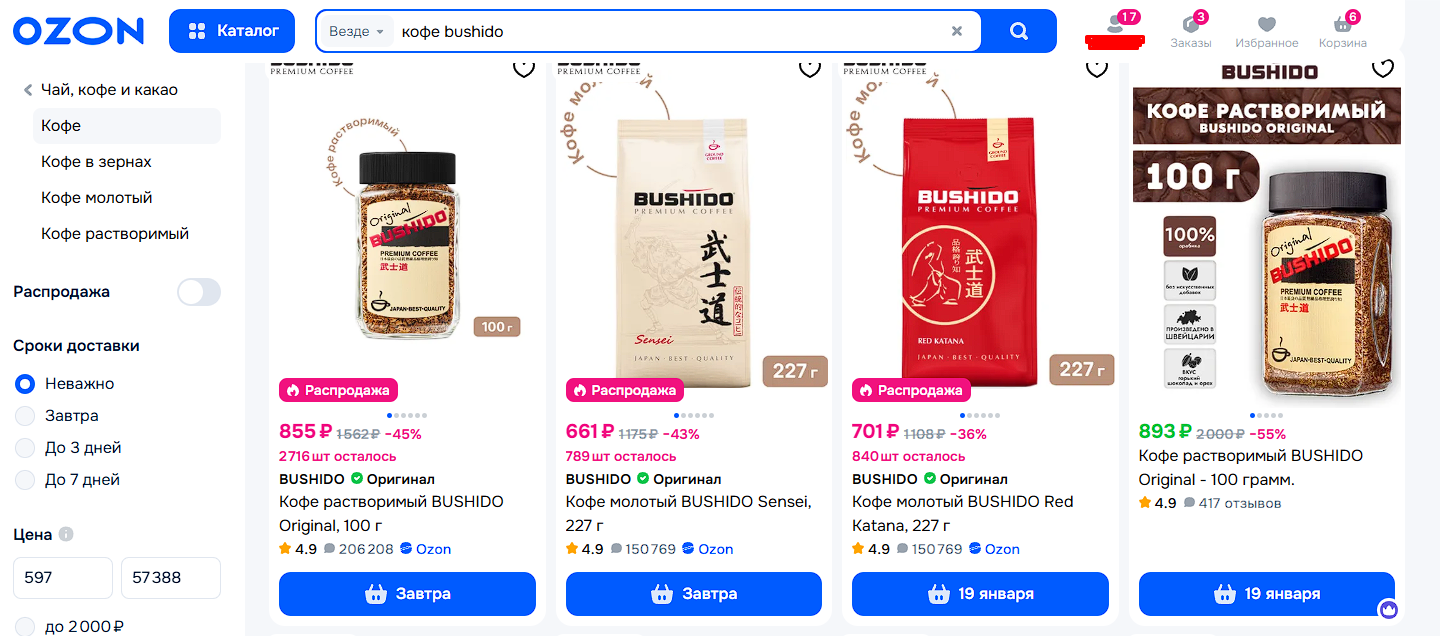The height and width of the screenshot is (636, 1440).
Task: Select the Завтра delivery radio option
Action: pyautogui.click(x=25, y=416)
